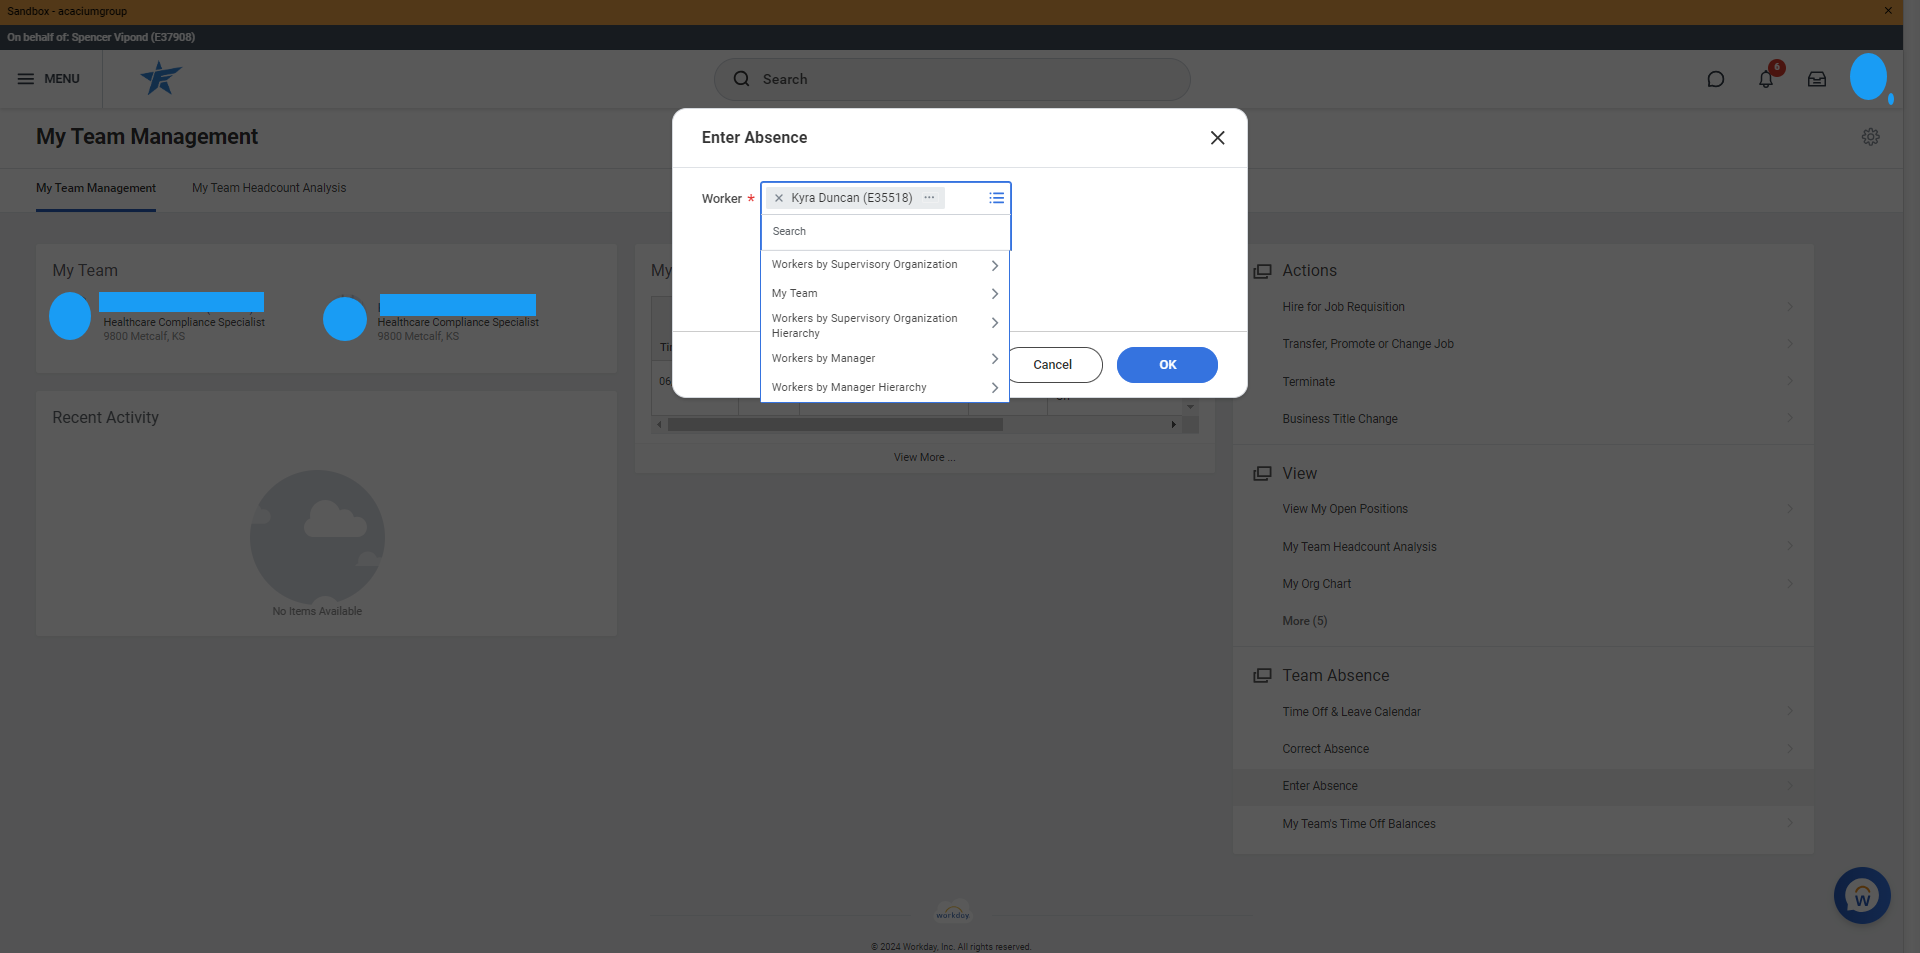Open the MENU hamburger icon
The image size is (1920, 953).
[x=26, y=79]
